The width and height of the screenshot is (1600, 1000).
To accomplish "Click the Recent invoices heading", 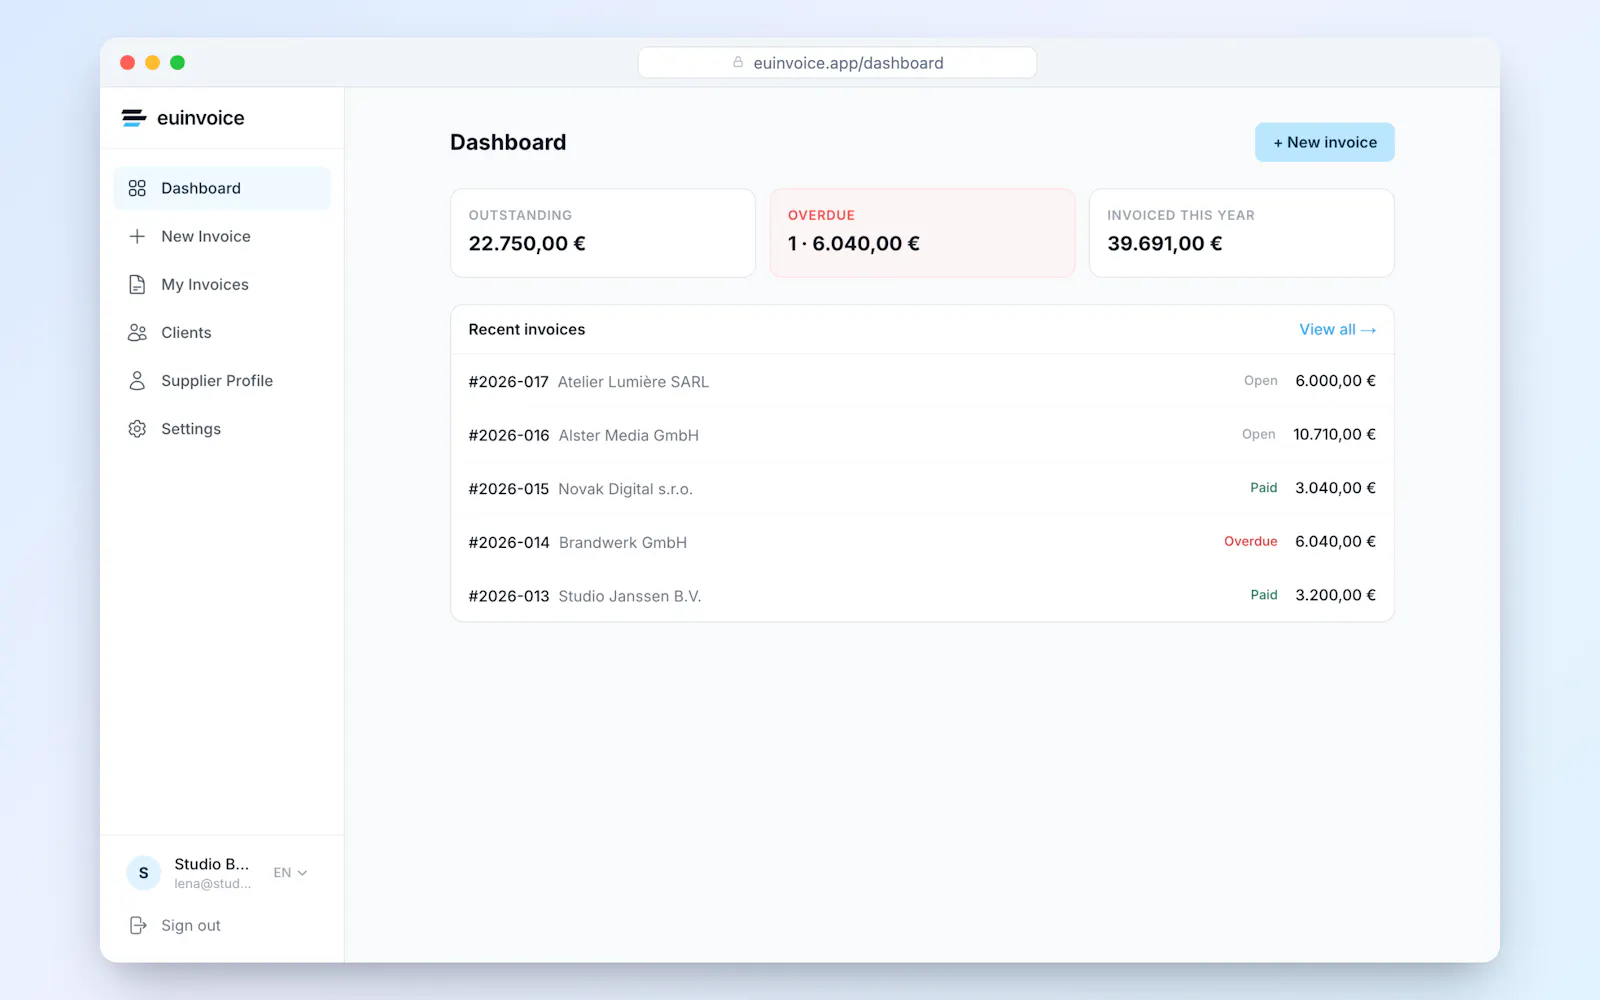I will coord(527,329).
